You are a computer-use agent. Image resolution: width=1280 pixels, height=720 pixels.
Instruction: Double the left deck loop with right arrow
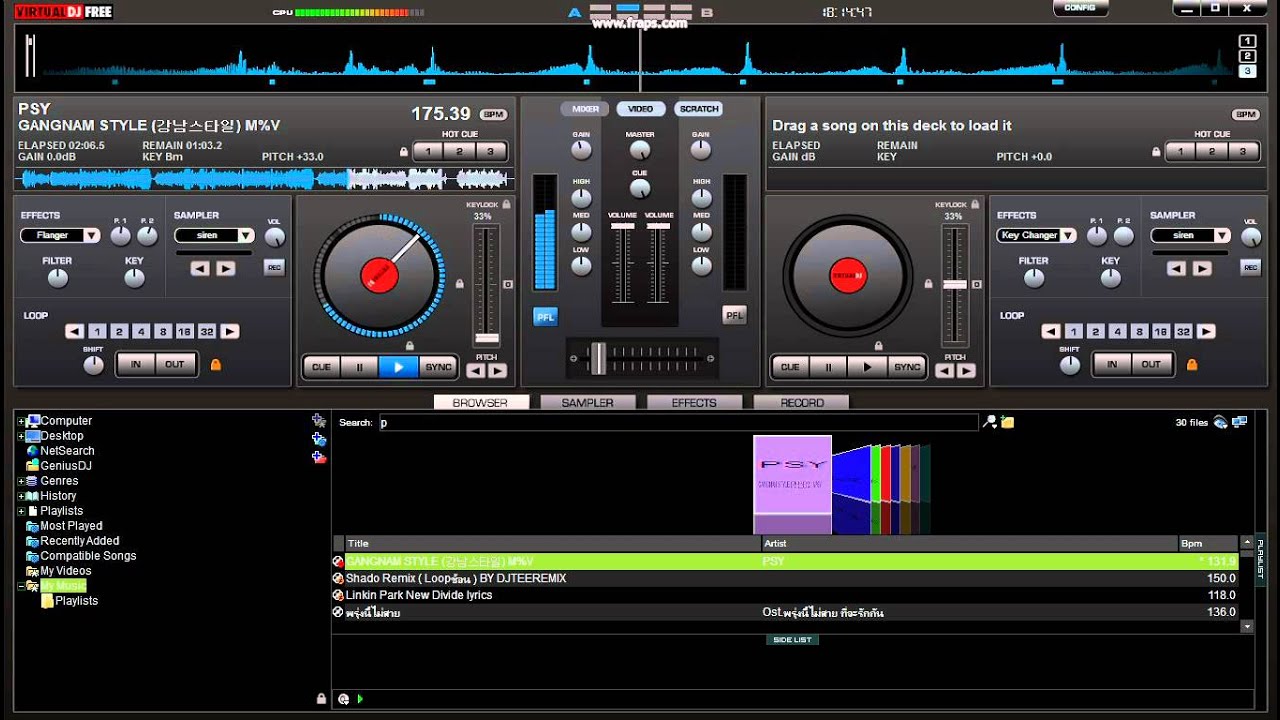pyautogui.click(x=230, y=332)
